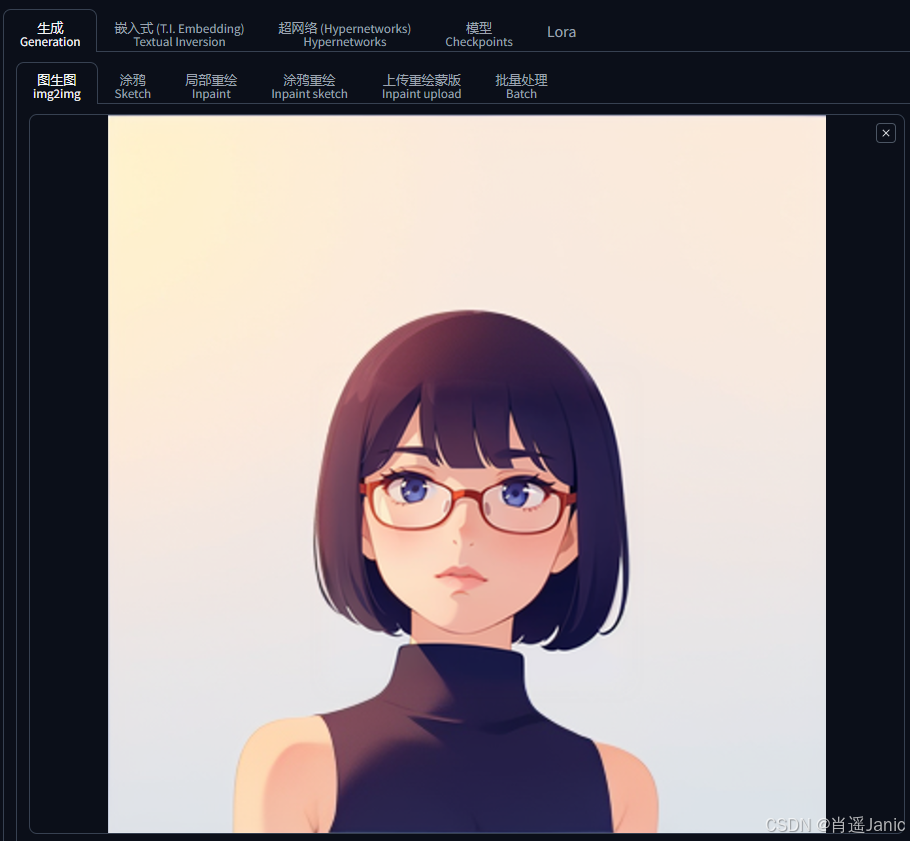The width and height of the screenshot is (910, 841).
Task: Select the Inpaint sub-tab
Action: coord(211,86)
